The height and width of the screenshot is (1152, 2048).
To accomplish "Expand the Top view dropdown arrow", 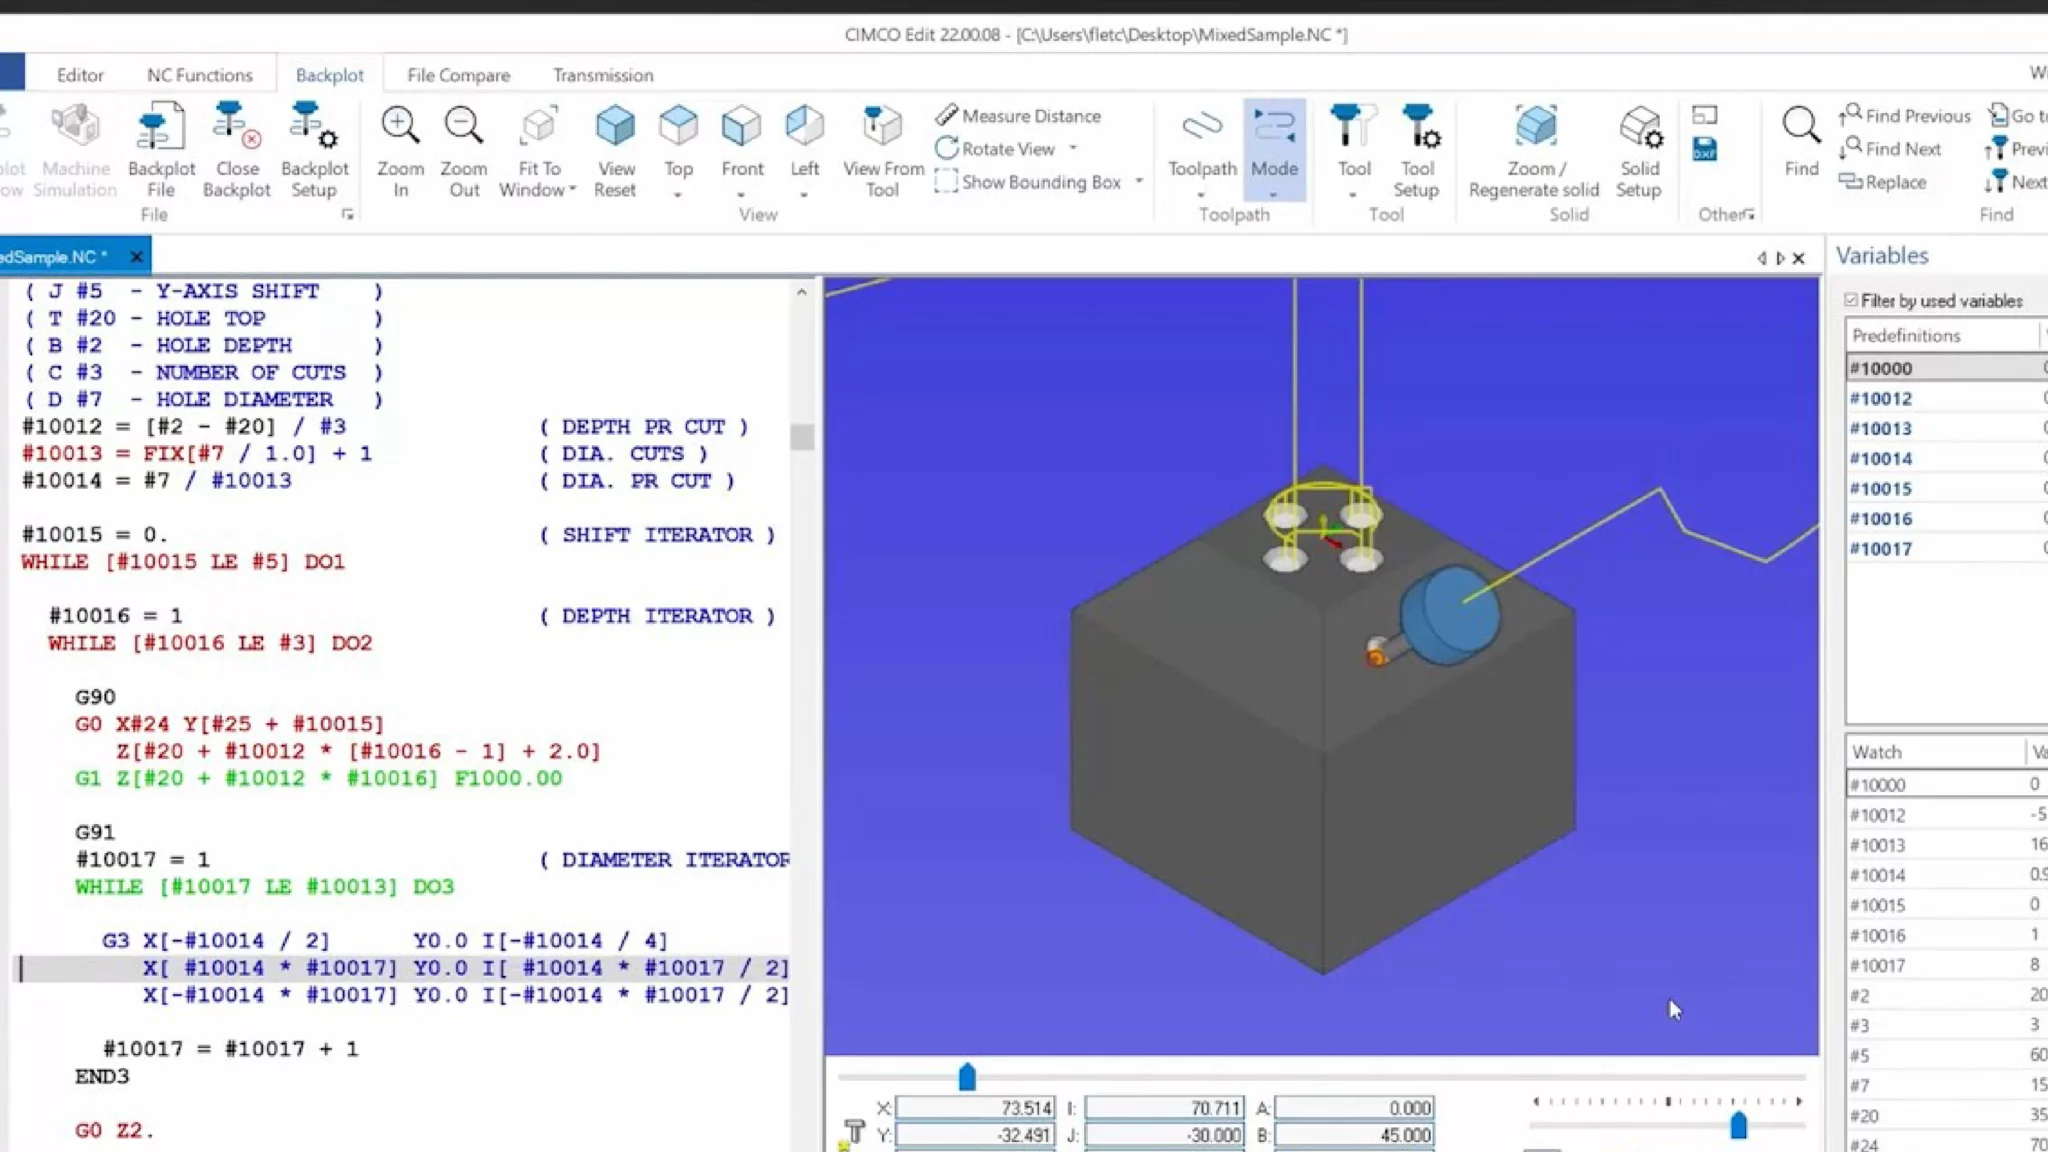I will tap(678, 195).
